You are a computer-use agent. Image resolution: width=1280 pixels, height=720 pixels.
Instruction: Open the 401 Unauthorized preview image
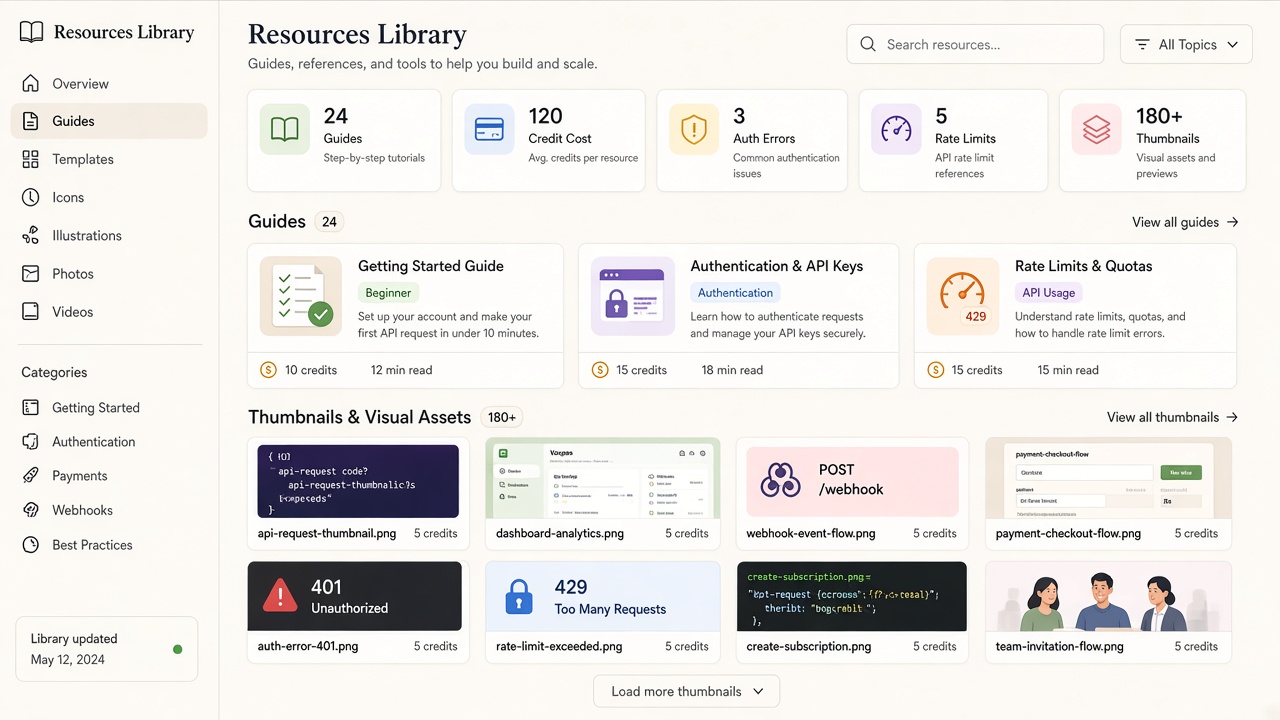(x=355, y=596)
